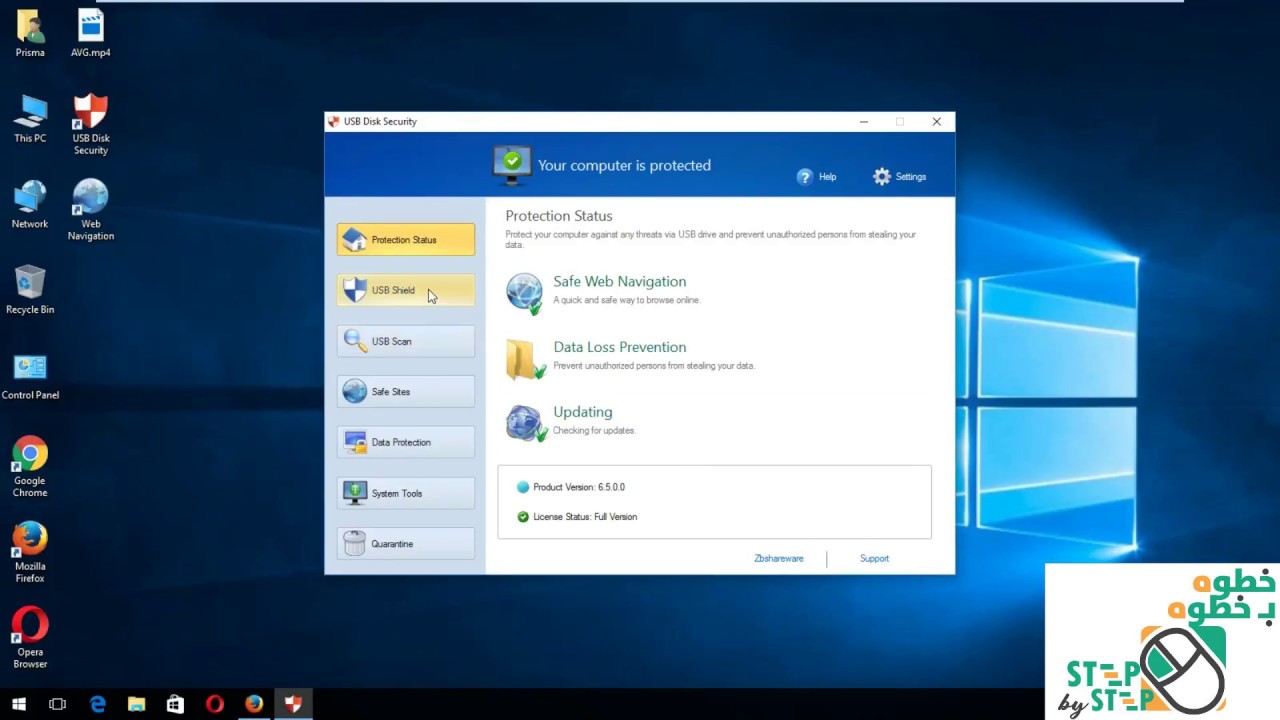1280x720 pixels.
Task: Click the Data Loss Prevention folder icon
Action: coord(525,359)
